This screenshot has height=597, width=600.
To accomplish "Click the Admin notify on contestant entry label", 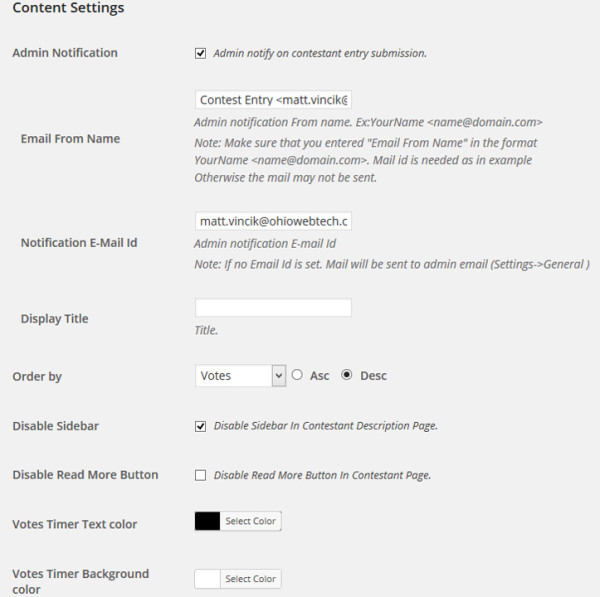I will (320, 53).
